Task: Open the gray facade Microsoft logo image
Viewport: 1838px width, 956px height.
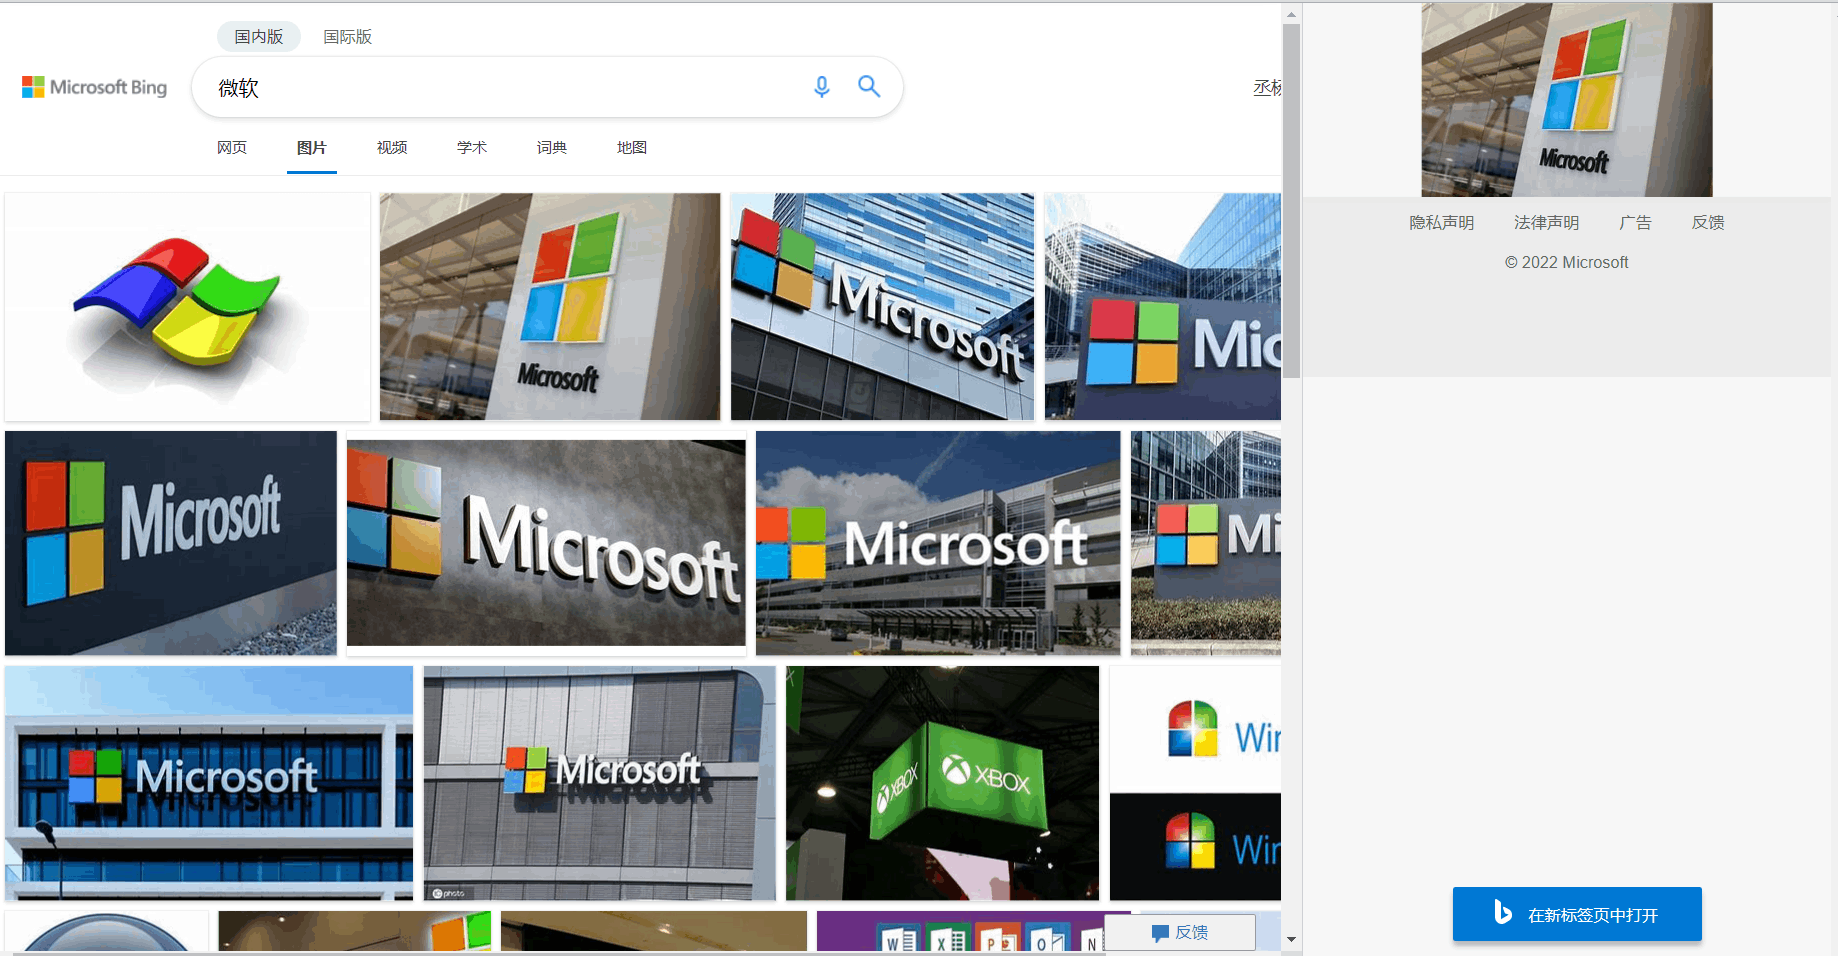Action: tap(599, 783)
